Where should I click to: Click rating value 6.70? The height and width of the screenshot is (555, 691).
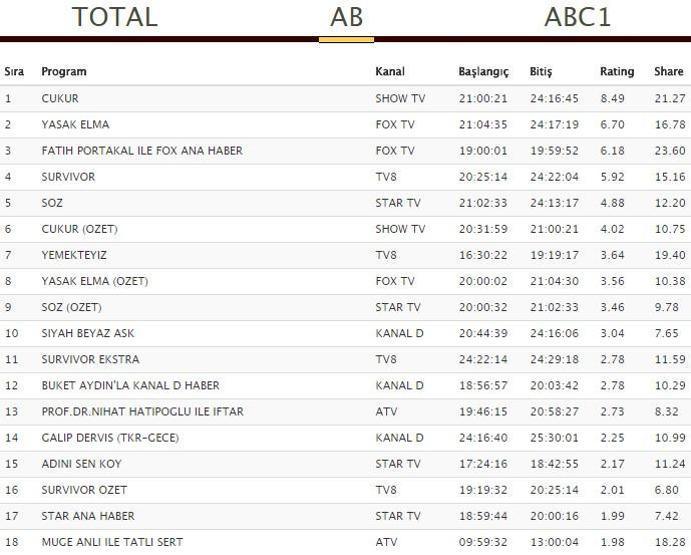coord(612,124)
